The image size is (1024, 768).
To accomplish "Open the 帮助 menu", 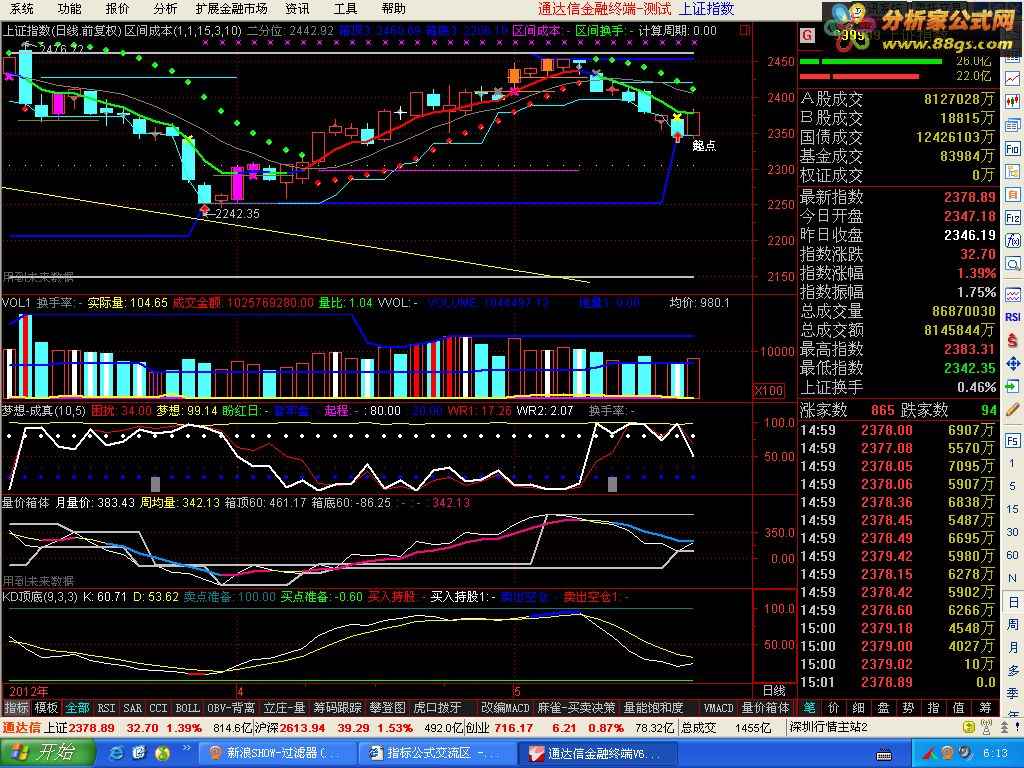I will click(x=393, y=8).
